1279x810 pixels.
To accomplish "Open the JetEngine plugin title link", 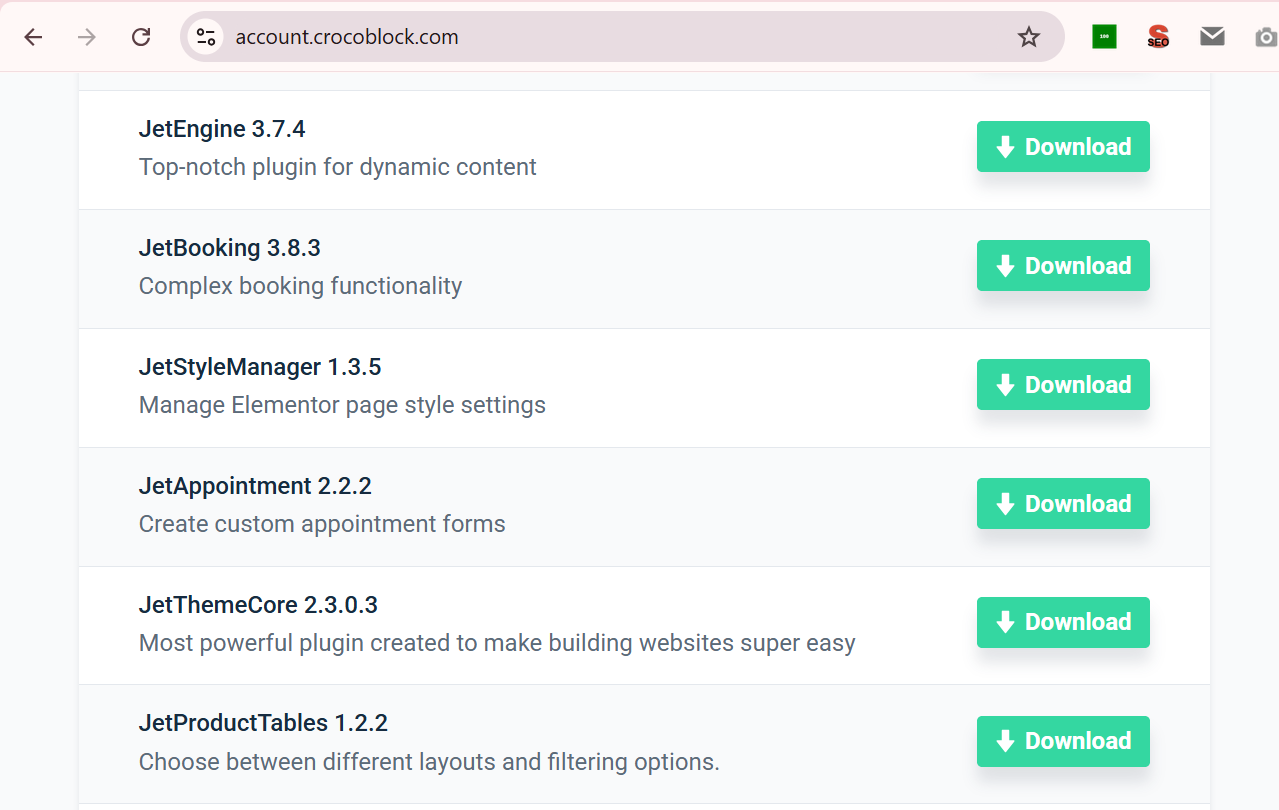I will (x=222, y=129).
